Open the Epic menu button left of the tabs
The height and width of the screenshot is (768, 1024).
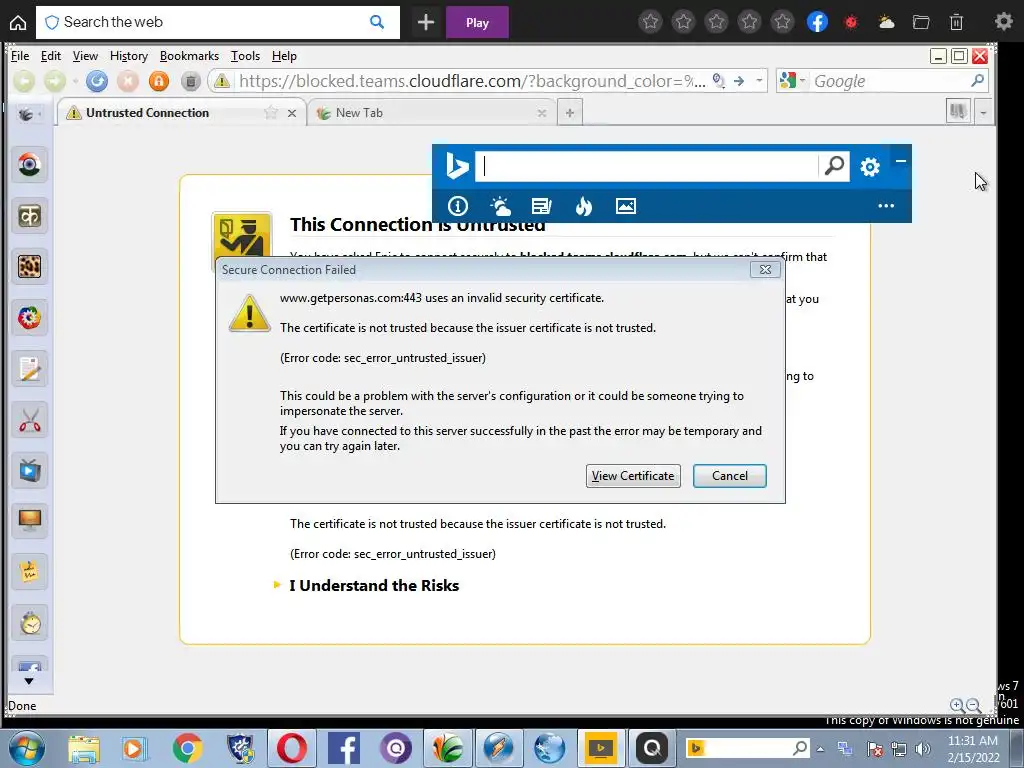coord(27,114)
